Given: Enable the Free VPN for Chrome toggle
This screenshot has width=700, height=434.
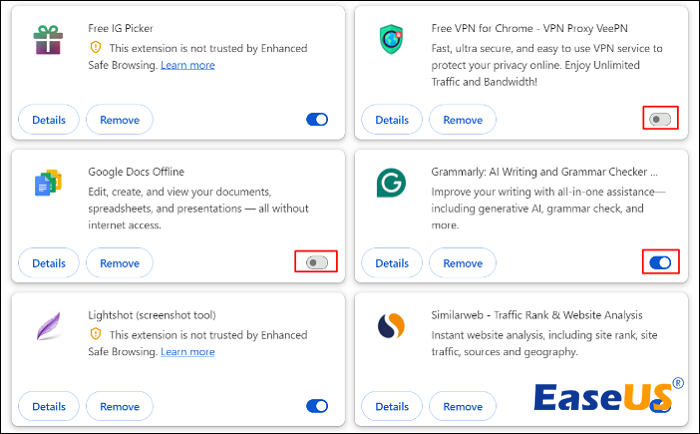Looking at the screenshot, I should 660,120.
